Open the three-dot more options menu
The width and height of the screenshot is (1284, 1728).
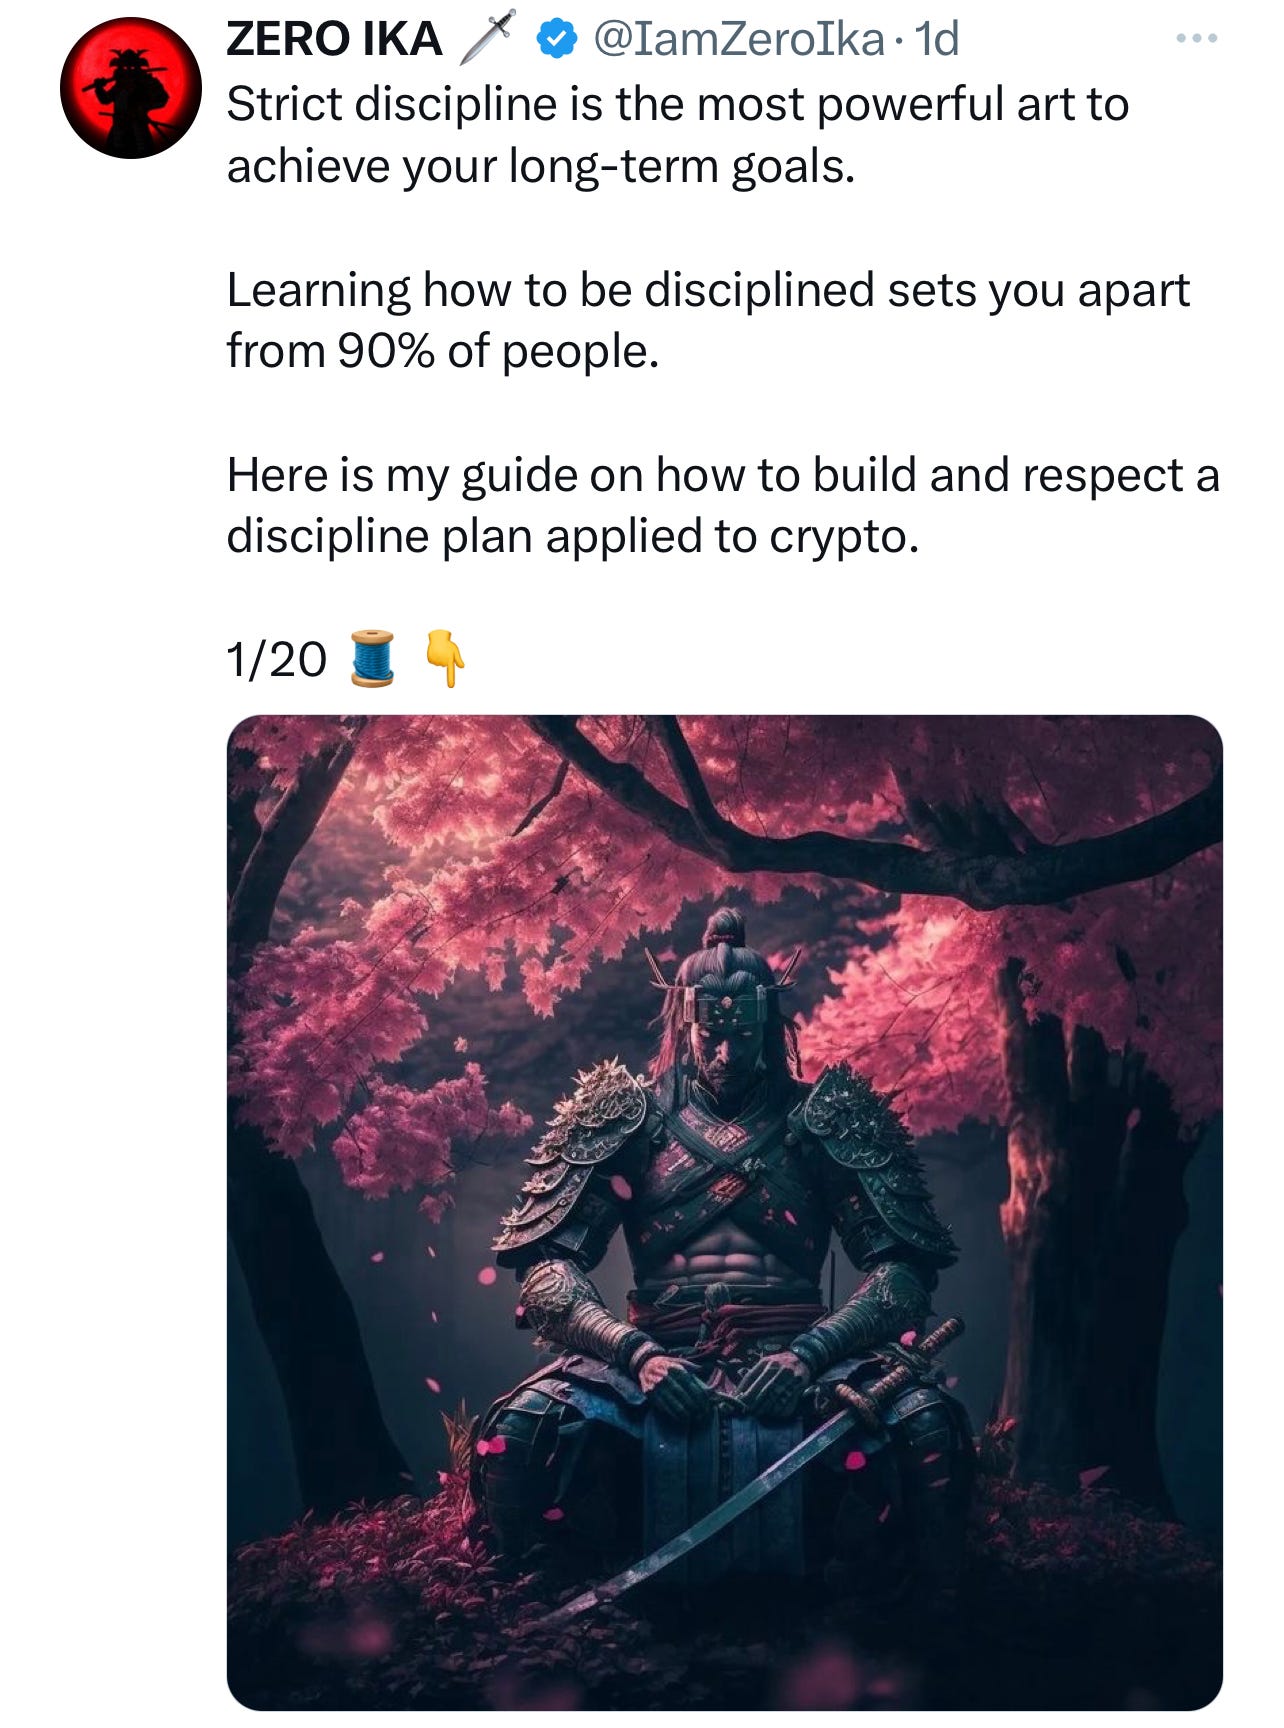pos(1196,39)
